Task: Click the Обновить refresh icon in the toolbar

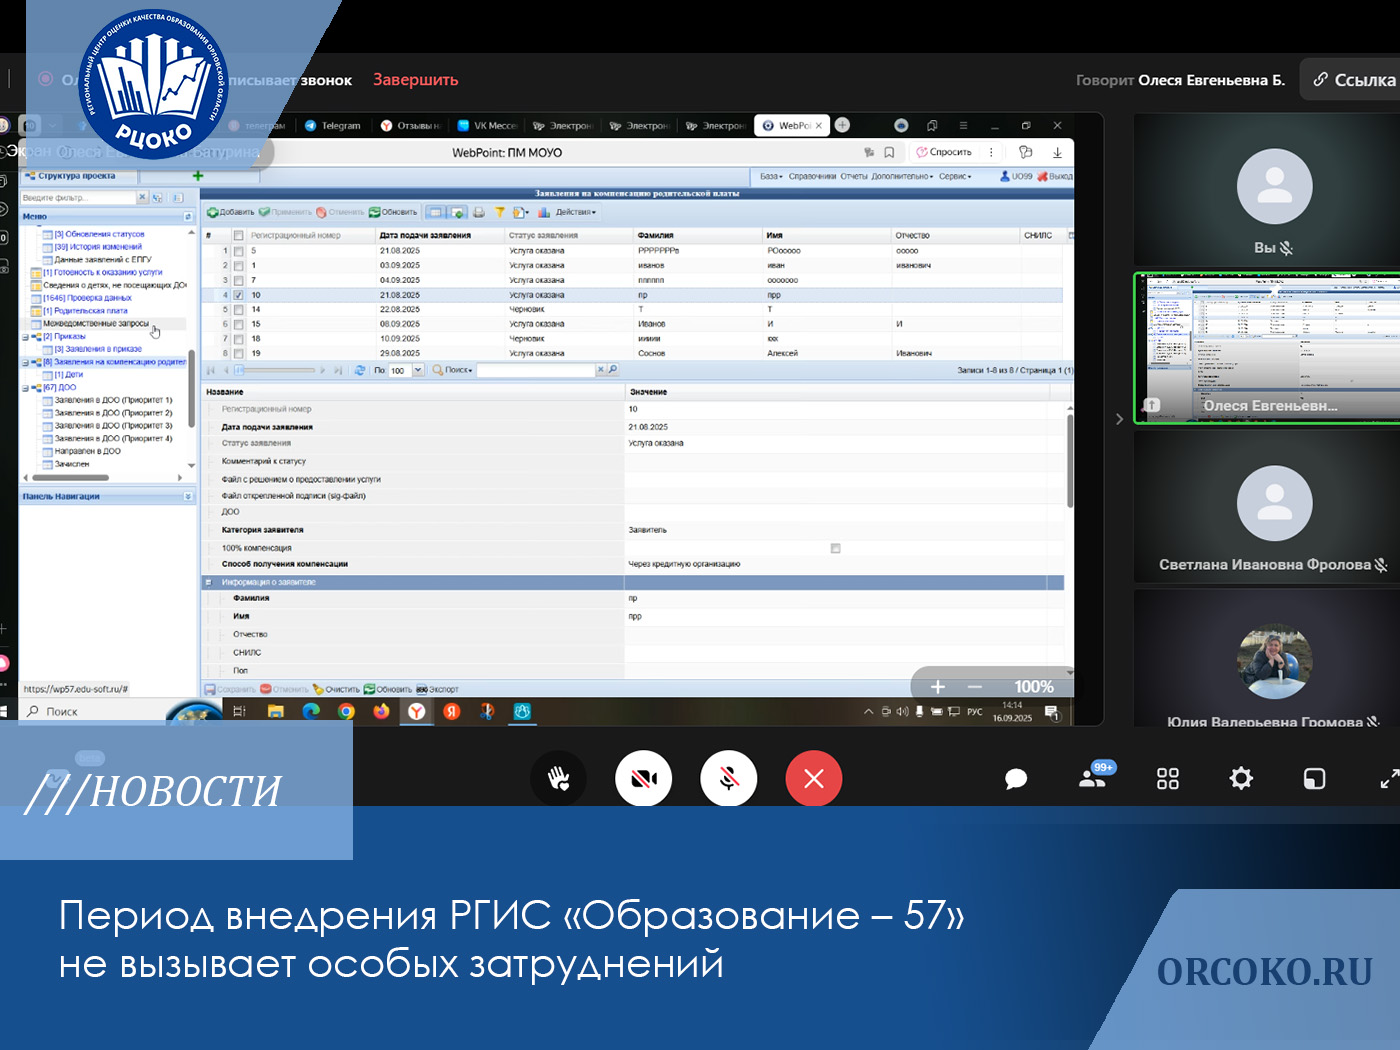Action: 374,212
